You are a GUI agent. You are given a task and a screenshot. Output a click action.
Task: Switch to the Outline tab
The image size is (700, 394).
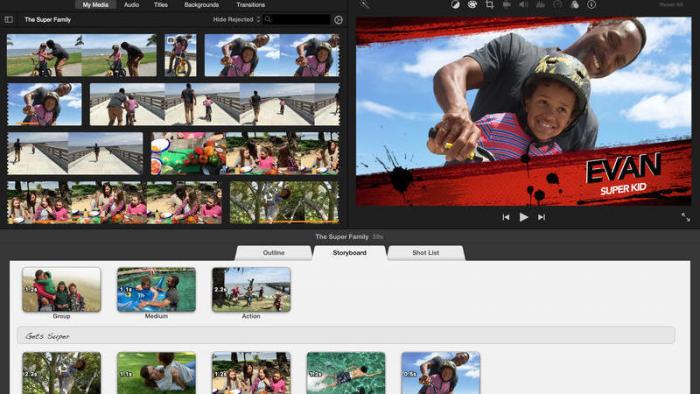pyautogui.click(x=273, y=253)
